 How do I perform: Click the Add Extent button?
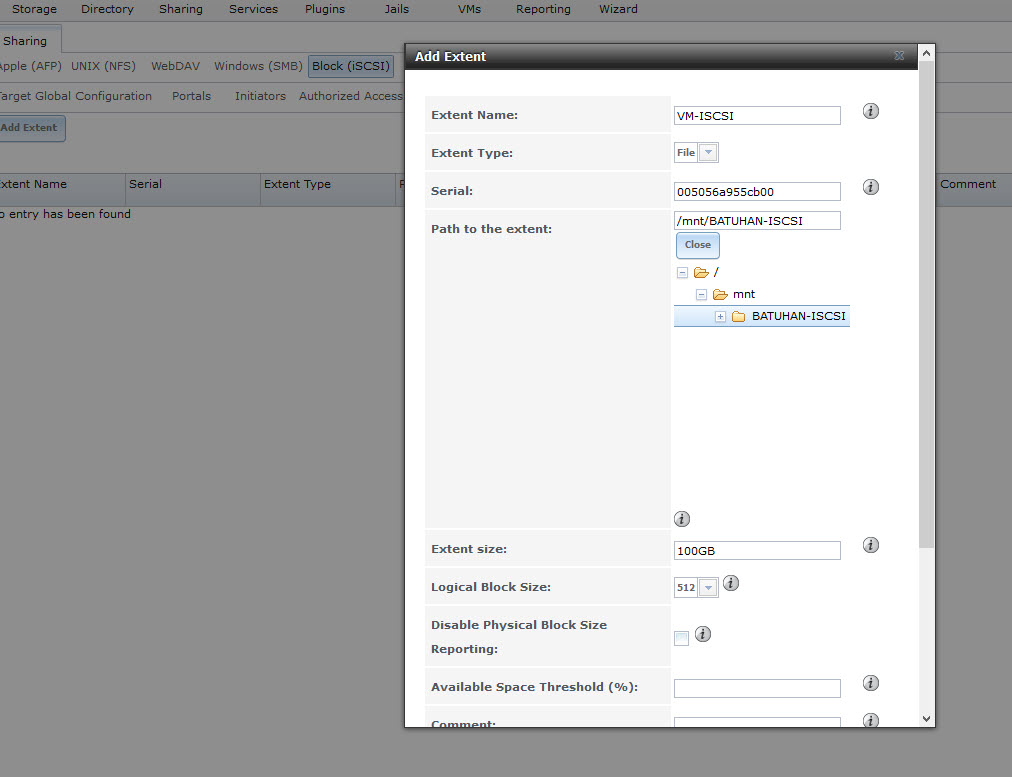click(29, 128)
